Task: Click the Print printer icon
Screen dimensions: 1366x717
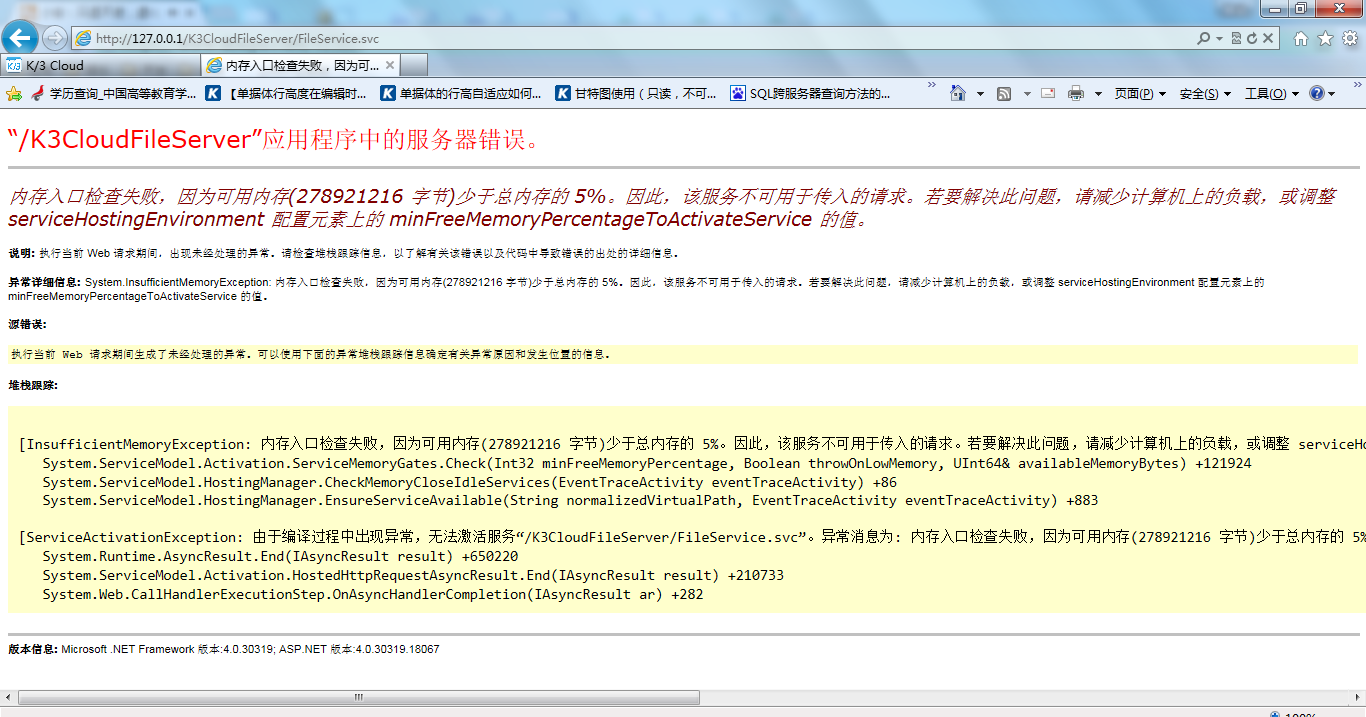Action: click(x=1076, y=93)
